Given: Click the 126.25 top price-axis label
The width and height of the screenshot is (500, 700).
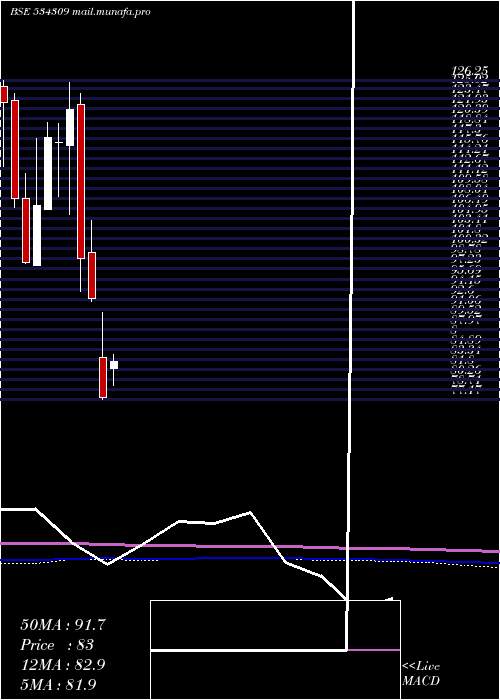Looking at the screenshot, I should (470, 71).
